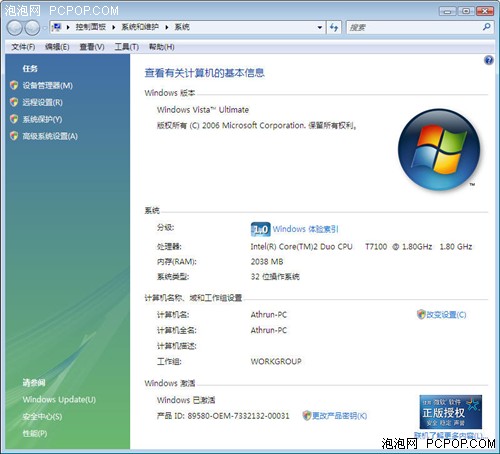The height and width of the screenshot is (454, 500).
Task: Expand the arrow after 控制面板 in breadcrumb
Action: (113, 27)
